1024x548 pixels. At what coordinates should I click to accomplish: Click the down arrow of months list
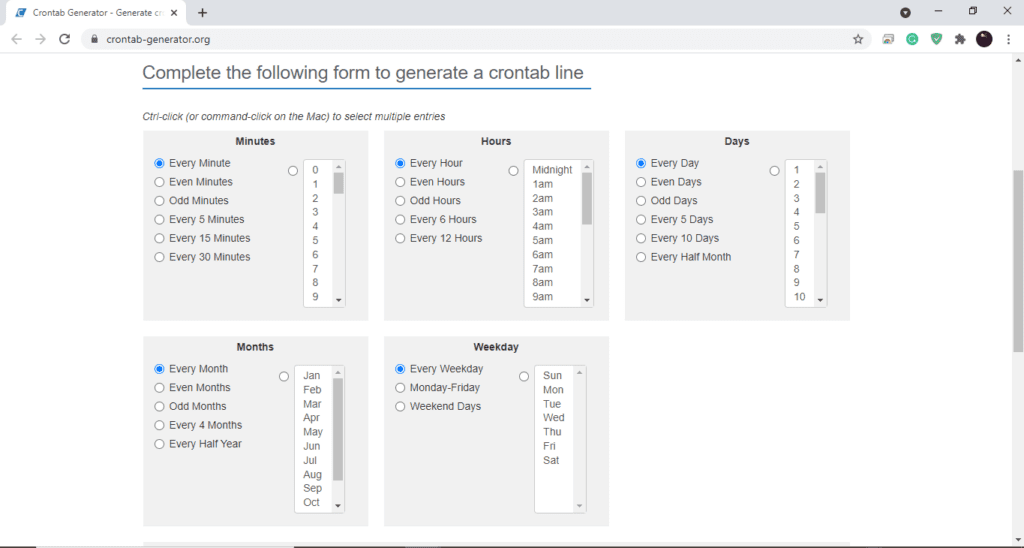pyautogui.click(x=338, y=506)
